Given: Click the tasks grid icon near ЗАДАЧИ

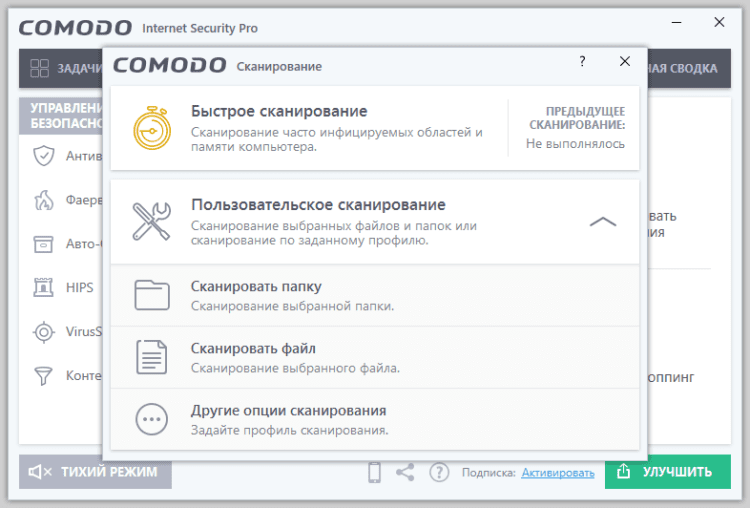Looking at the screenshot, I should (x=40, y=68).
